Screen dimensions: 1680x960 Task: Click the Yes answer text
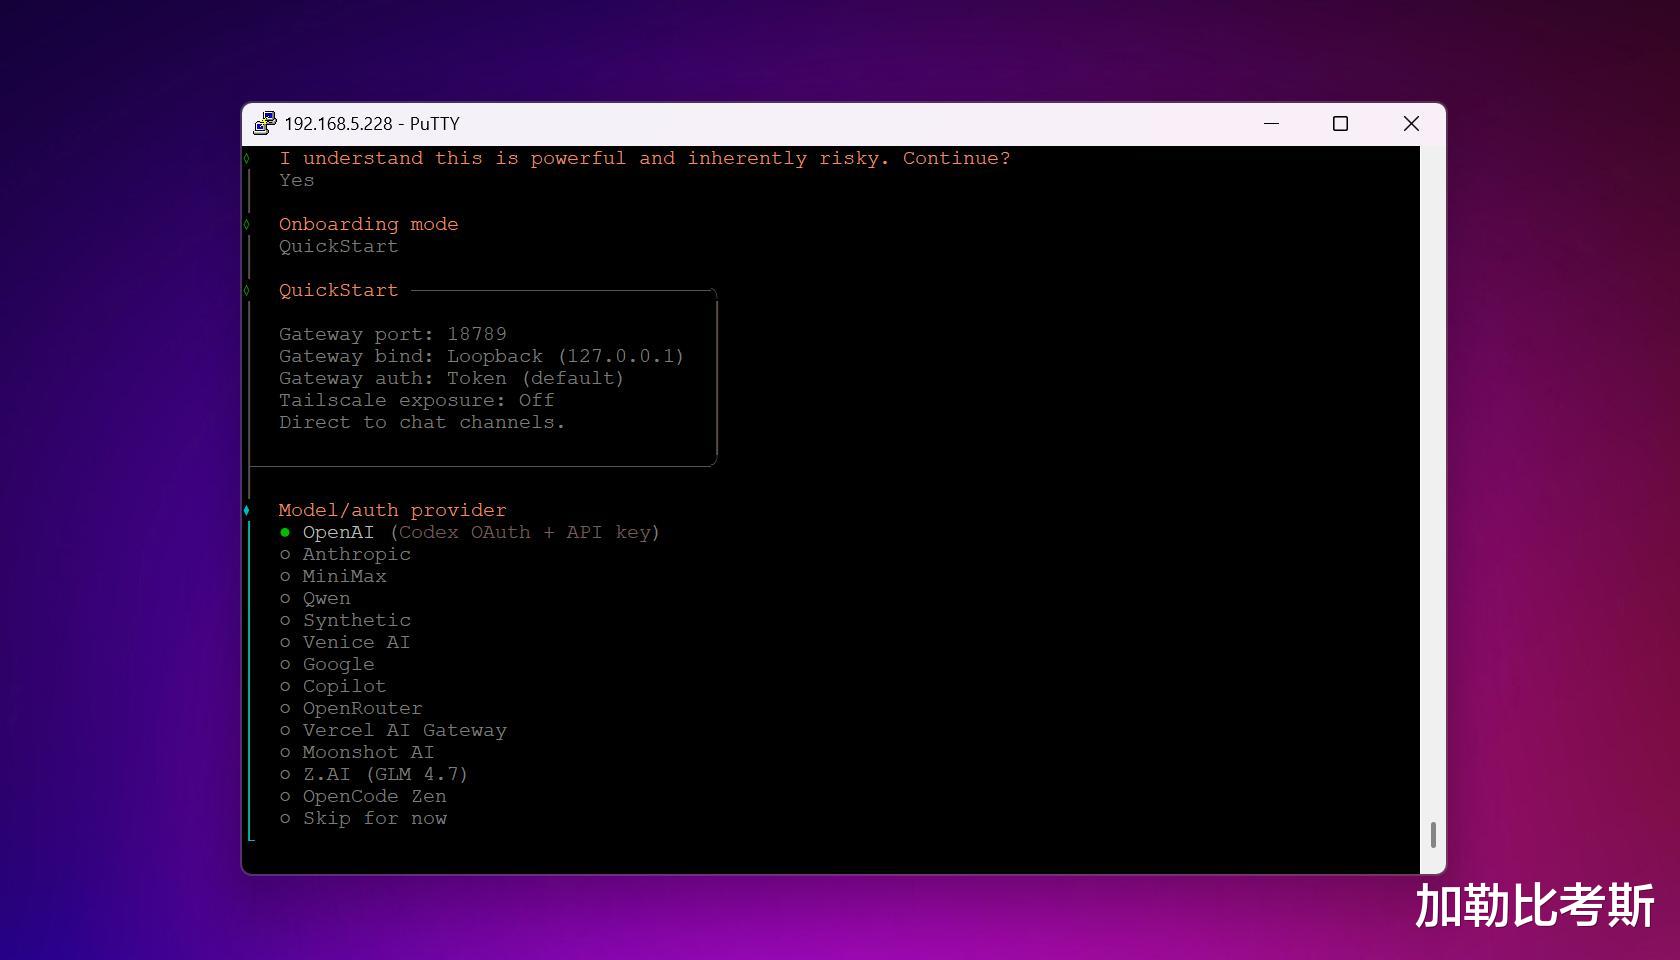tap(297, 180)
